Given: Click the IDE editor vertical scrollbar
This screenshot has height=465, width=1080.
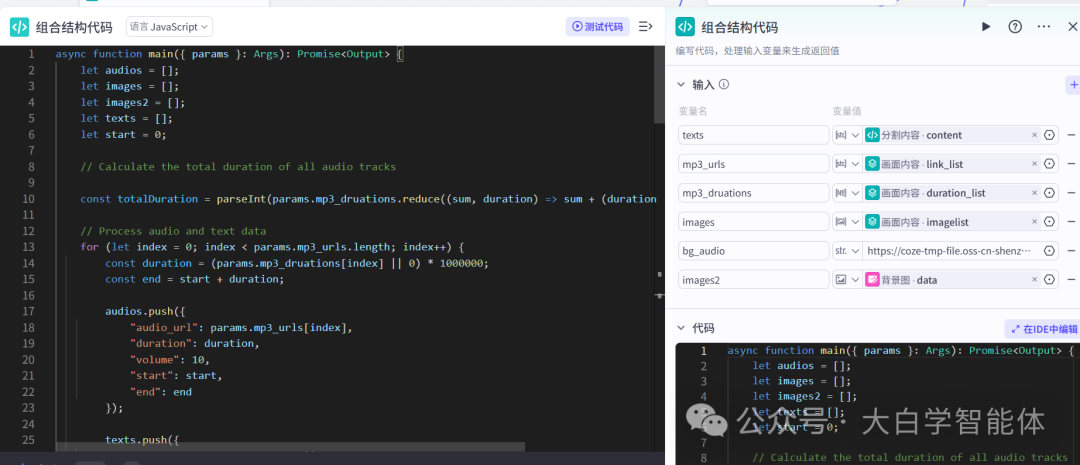Looking at the screenshot, I should (x=659, y=83).
